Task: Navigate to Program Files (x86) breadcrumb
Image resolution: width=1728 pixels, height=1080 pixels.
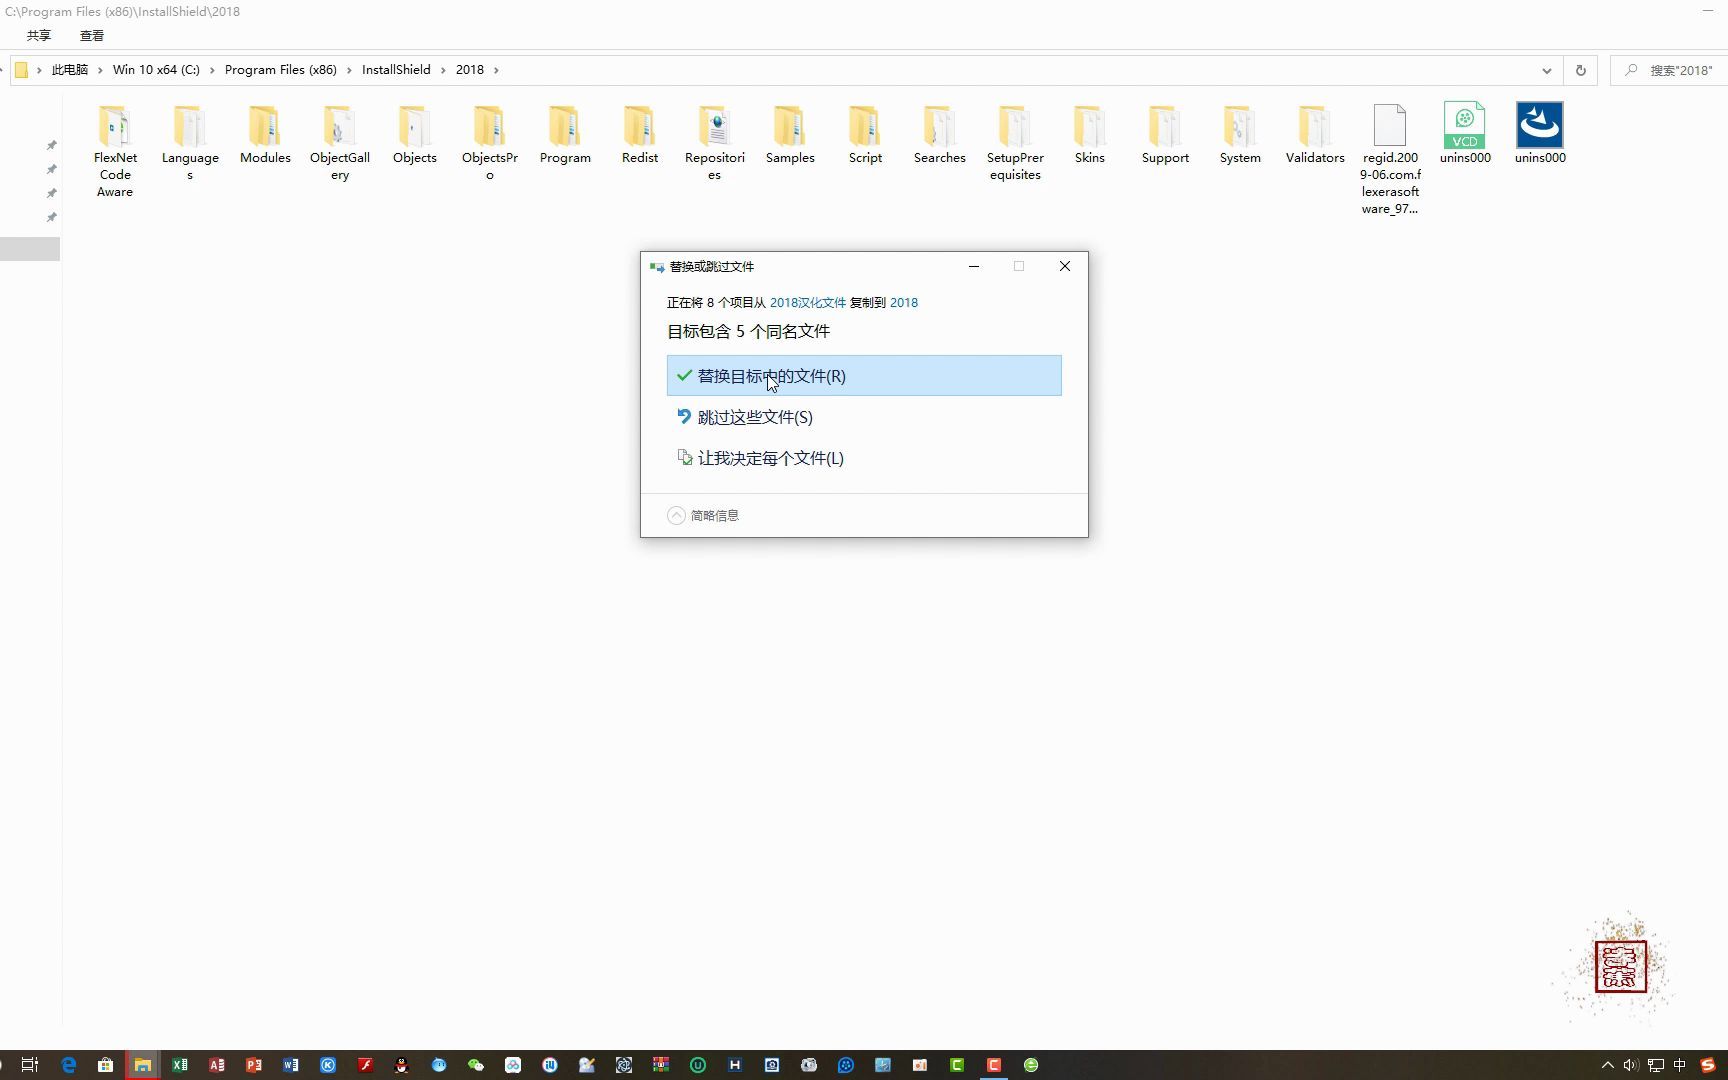Action: pos(281,70)
